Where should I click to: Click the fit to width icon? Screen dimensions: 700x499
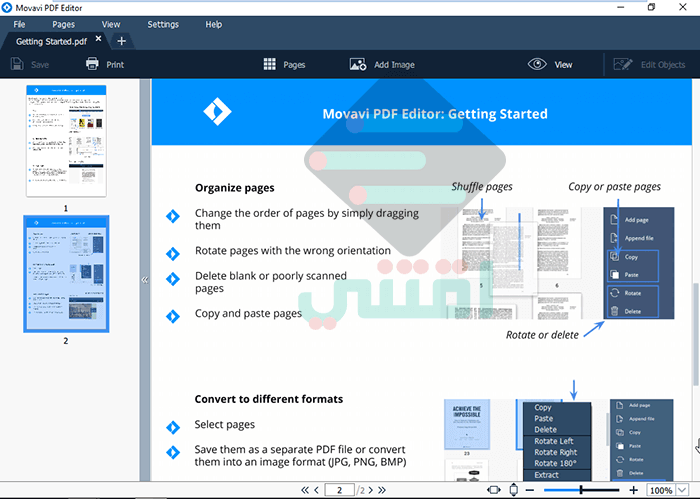tap(494, 490)
